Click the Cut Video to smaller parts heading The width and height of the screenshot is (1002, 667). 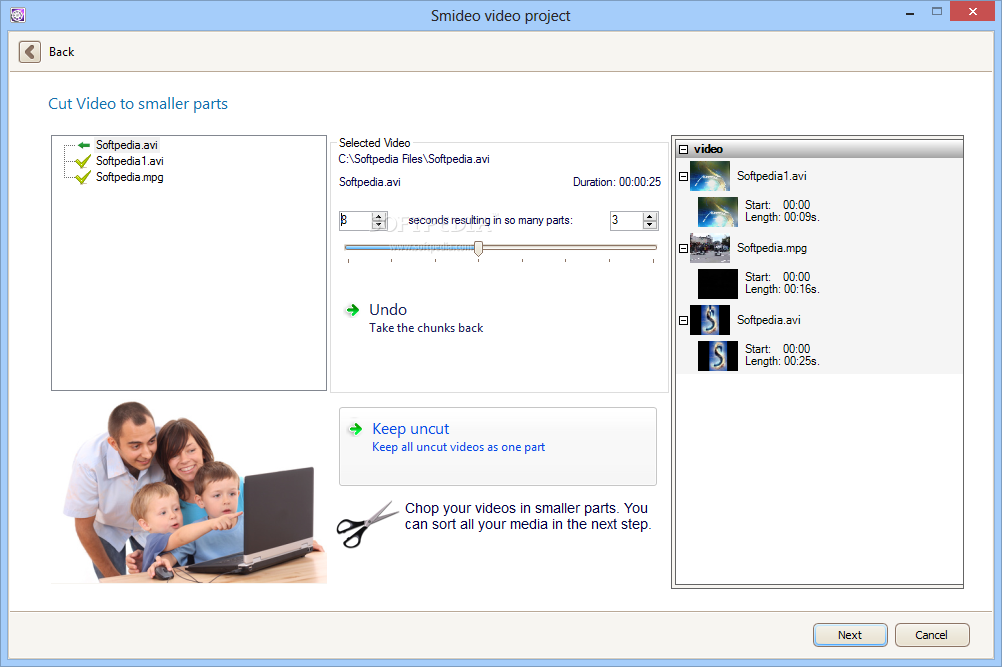(x=138, y=104)
